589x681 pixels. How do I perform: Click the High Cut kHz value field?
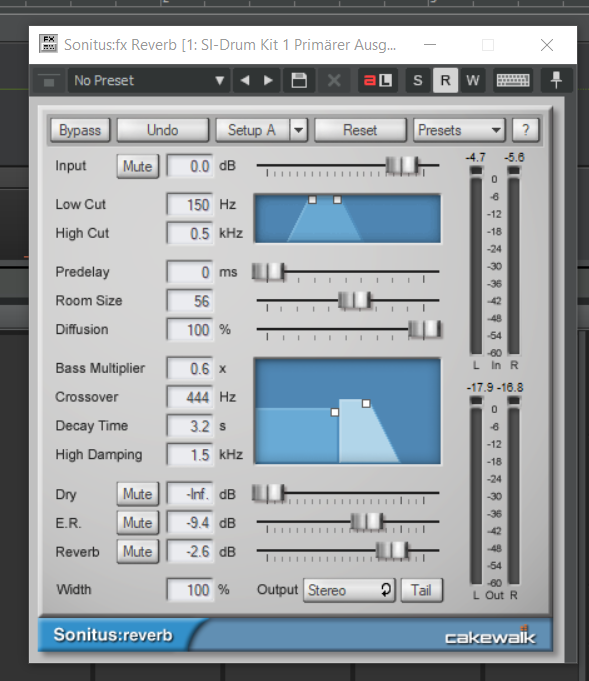click(x=190, y=234)
